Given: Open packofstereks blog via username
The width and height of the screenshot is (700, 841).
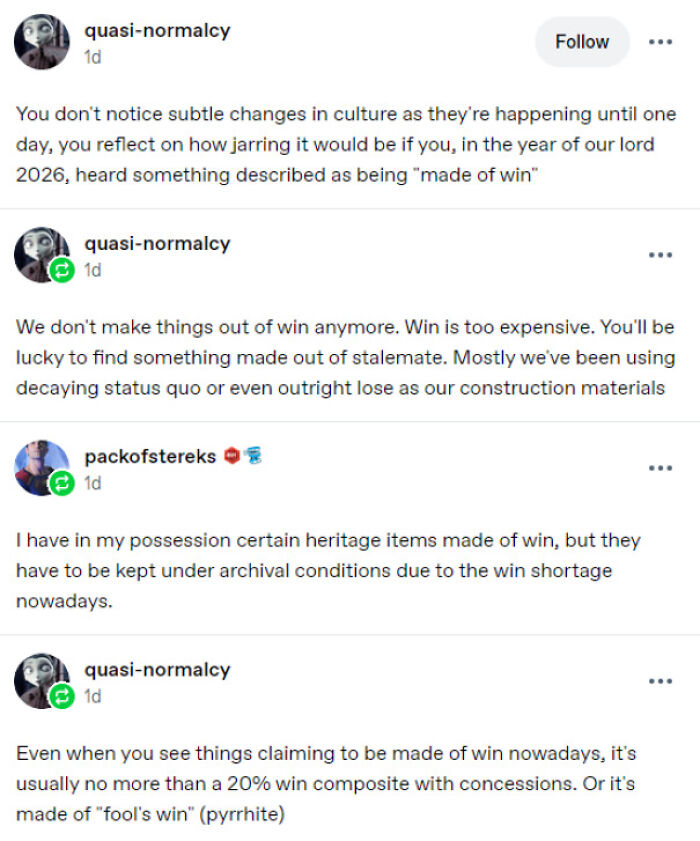Looking at the screenshot, I should click(150, 456).
